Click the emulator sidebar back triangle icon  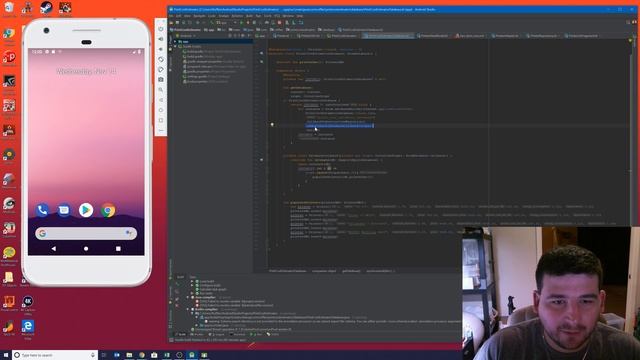161,100
